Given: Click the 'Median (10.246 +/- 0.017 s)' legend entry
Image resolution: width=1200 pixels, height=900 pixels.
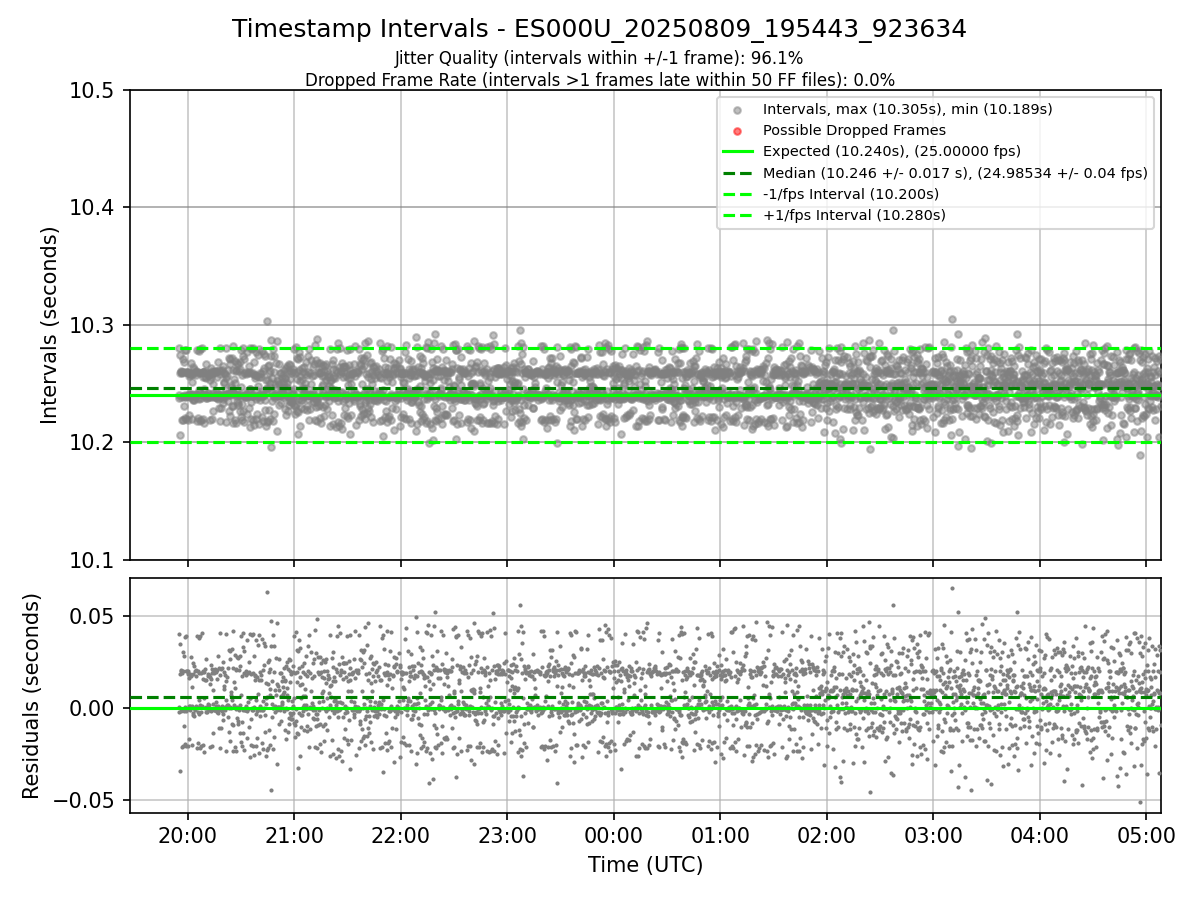Looking at the screenshot, I should [955, 173].
